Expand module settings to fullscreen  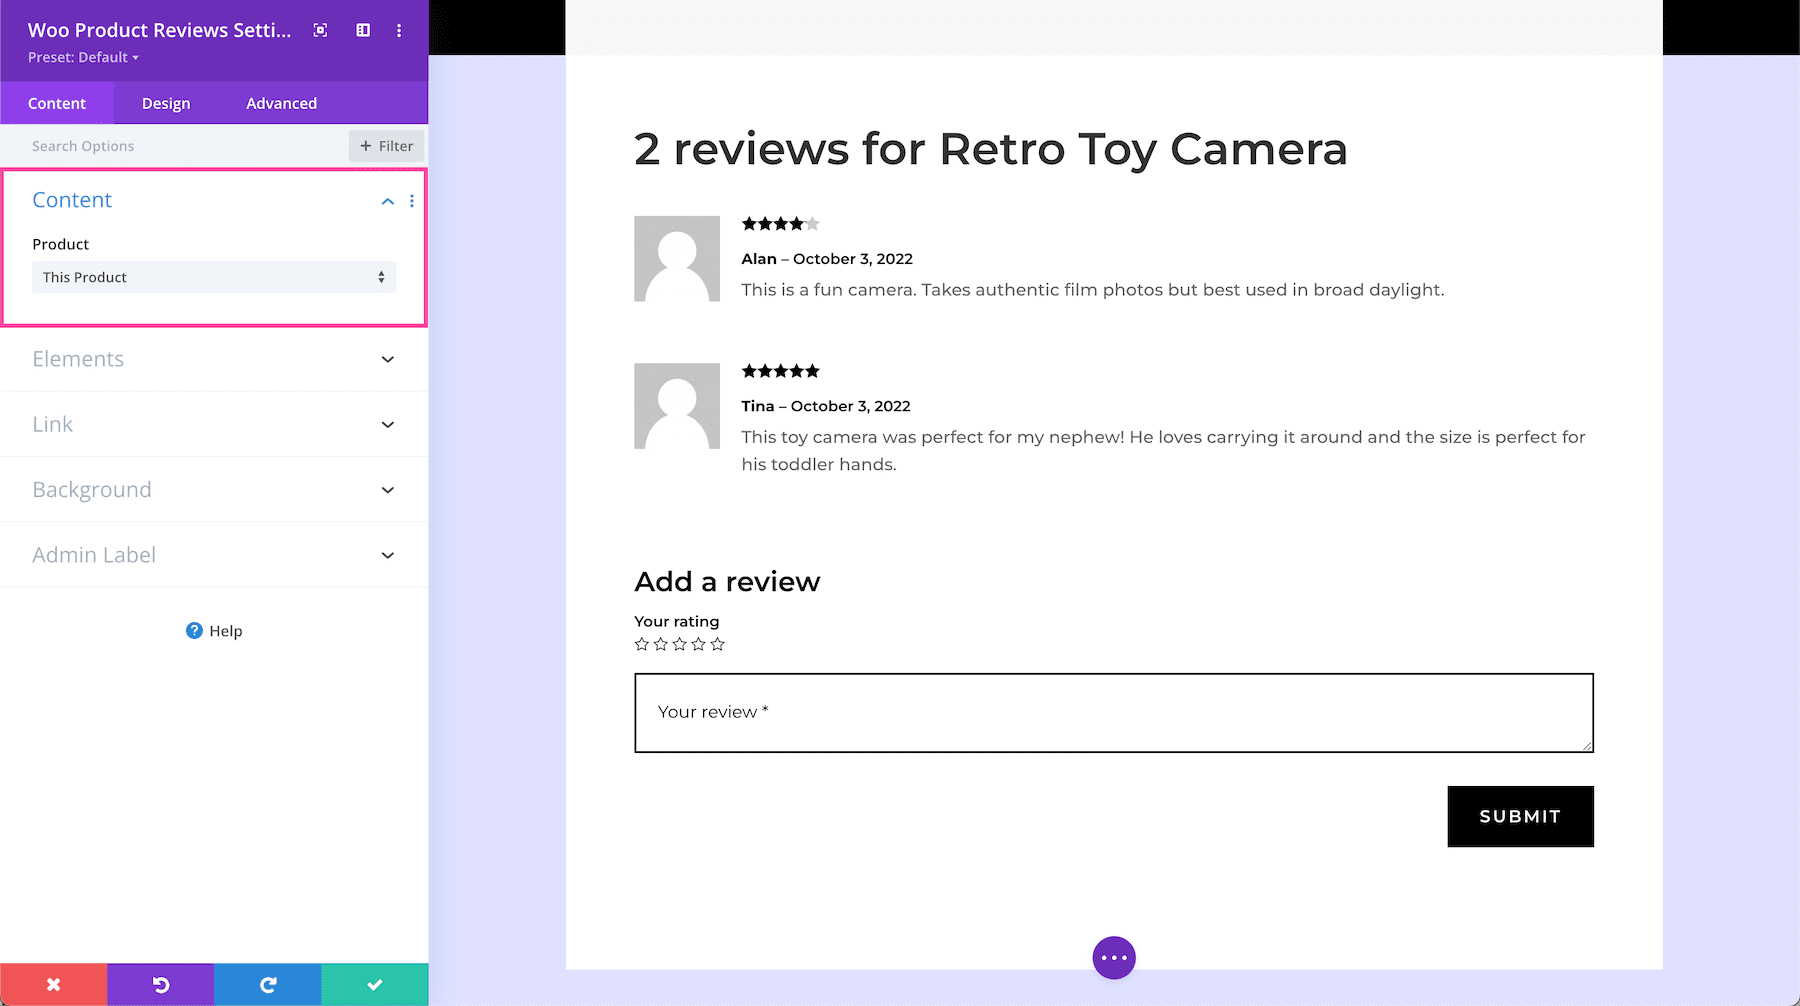[x=319, y=30]
